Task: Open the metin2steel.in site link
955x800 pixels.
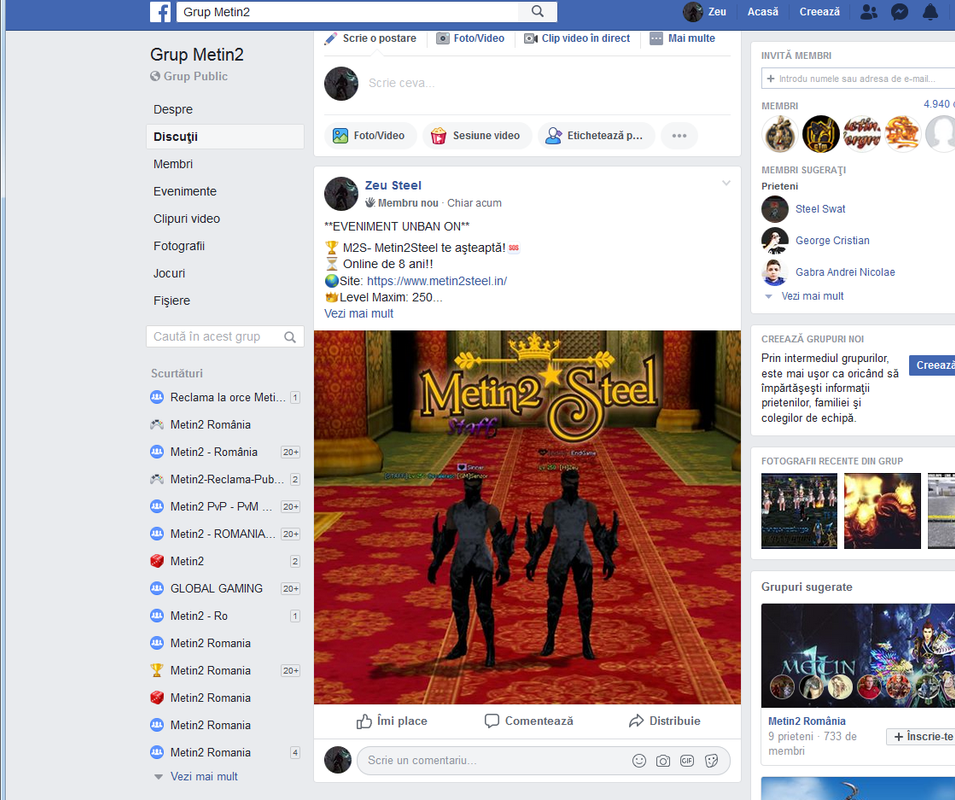Action: (437, 281)
